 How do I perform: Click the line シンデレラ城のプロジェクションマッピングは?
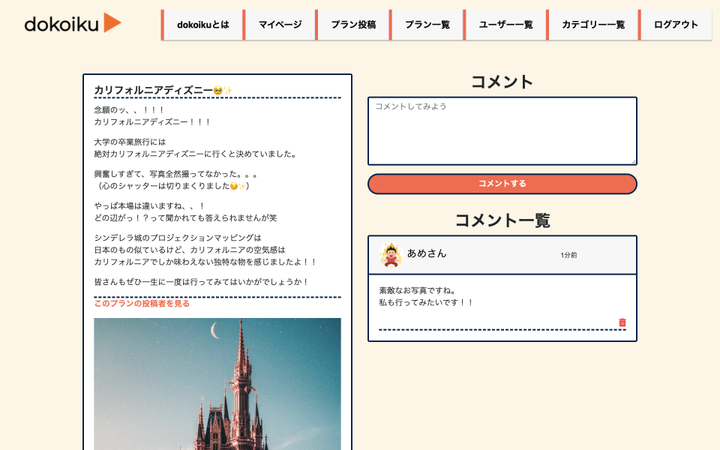click(x=178, y=237)
